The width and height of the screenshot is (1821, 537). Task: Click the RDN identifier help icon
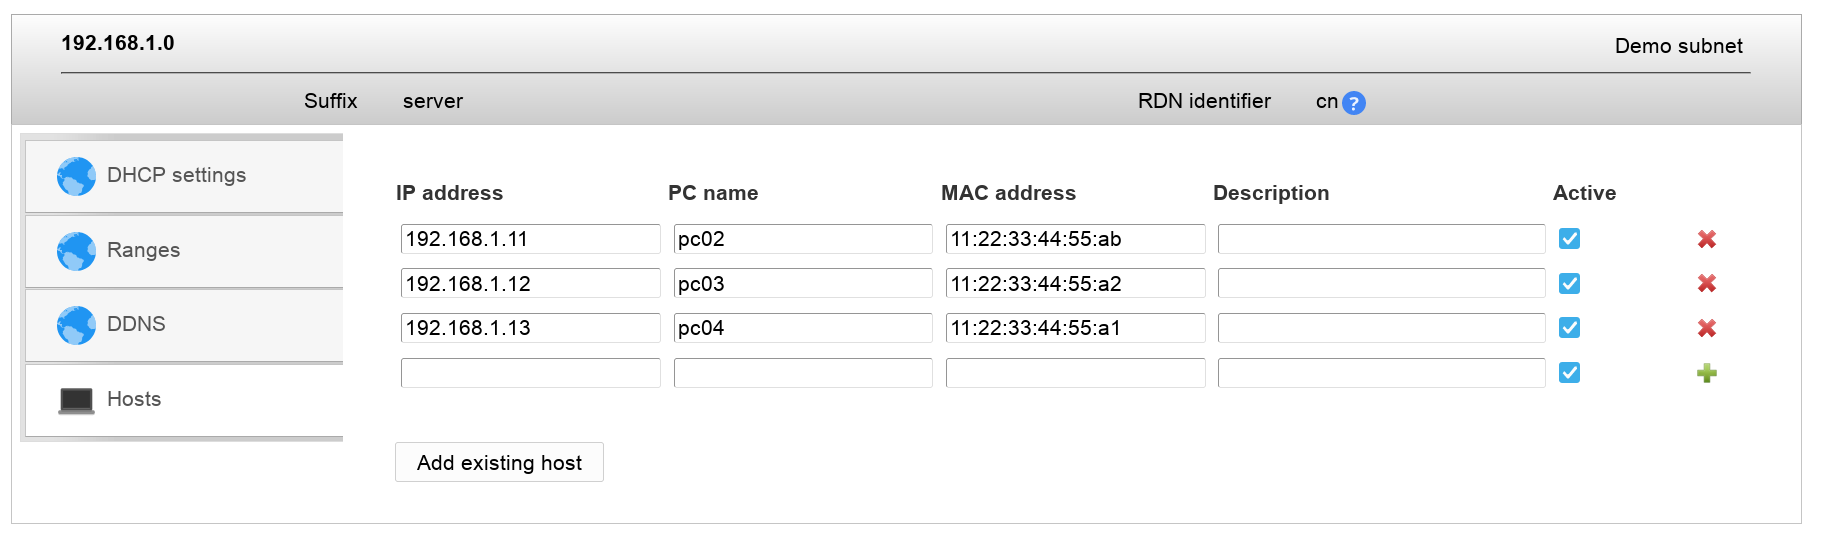tap(1353, 103)
